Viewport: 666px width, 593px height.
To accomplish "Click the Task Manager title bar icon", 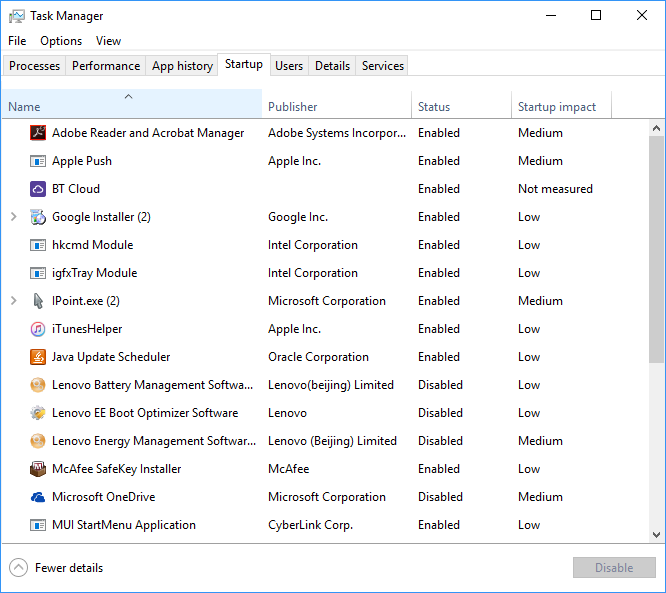I will (x=17, y=17).
